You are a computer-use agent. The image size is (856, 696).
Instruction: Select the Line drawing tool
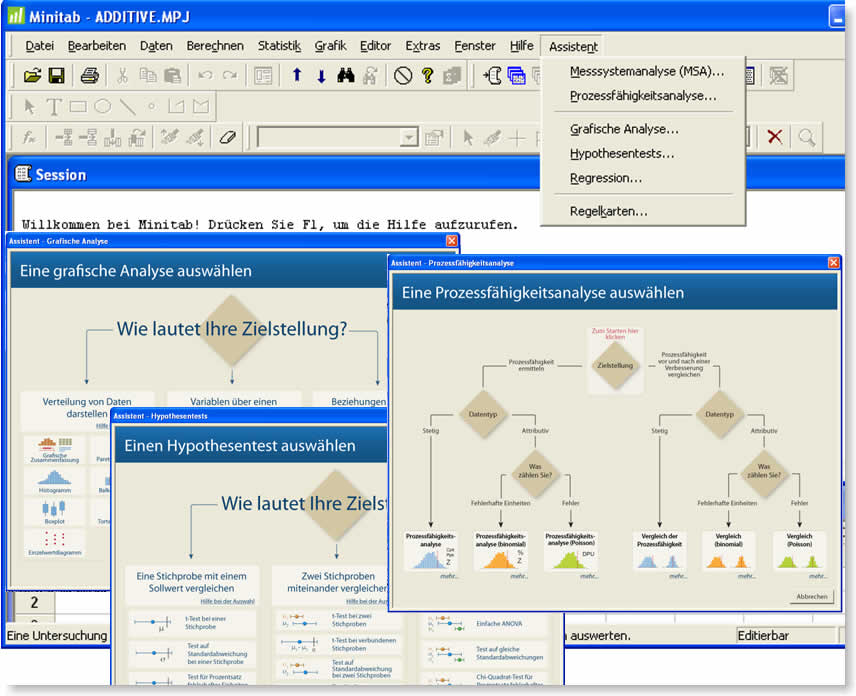pyautogui.click(x=127, y=106)
